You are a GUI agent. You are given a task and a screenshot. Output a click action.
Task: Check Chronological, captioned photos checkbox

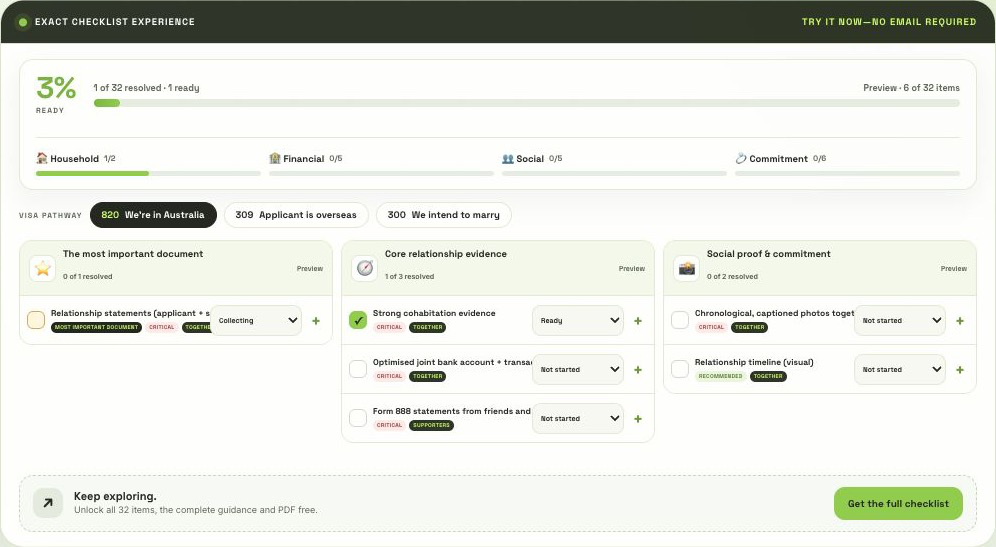(x=680, y=320)
